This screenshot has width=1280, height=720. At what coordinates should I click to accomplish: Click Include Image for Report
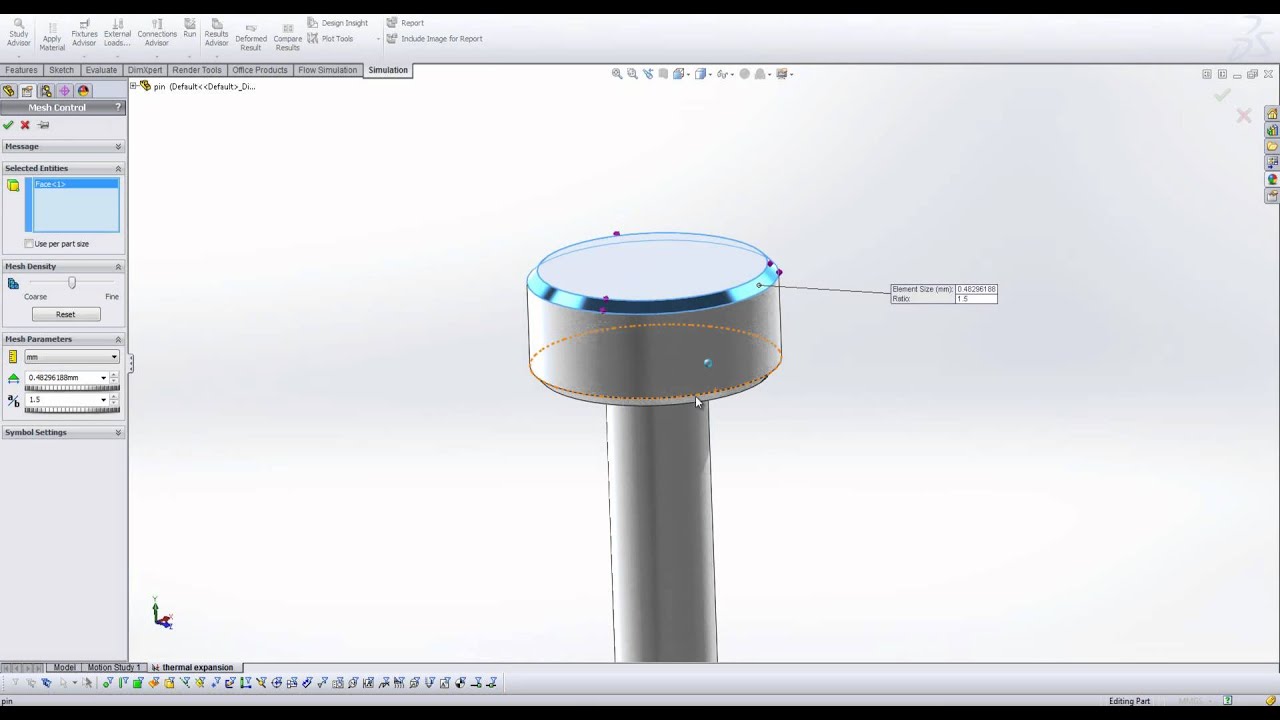pos(435,39)
